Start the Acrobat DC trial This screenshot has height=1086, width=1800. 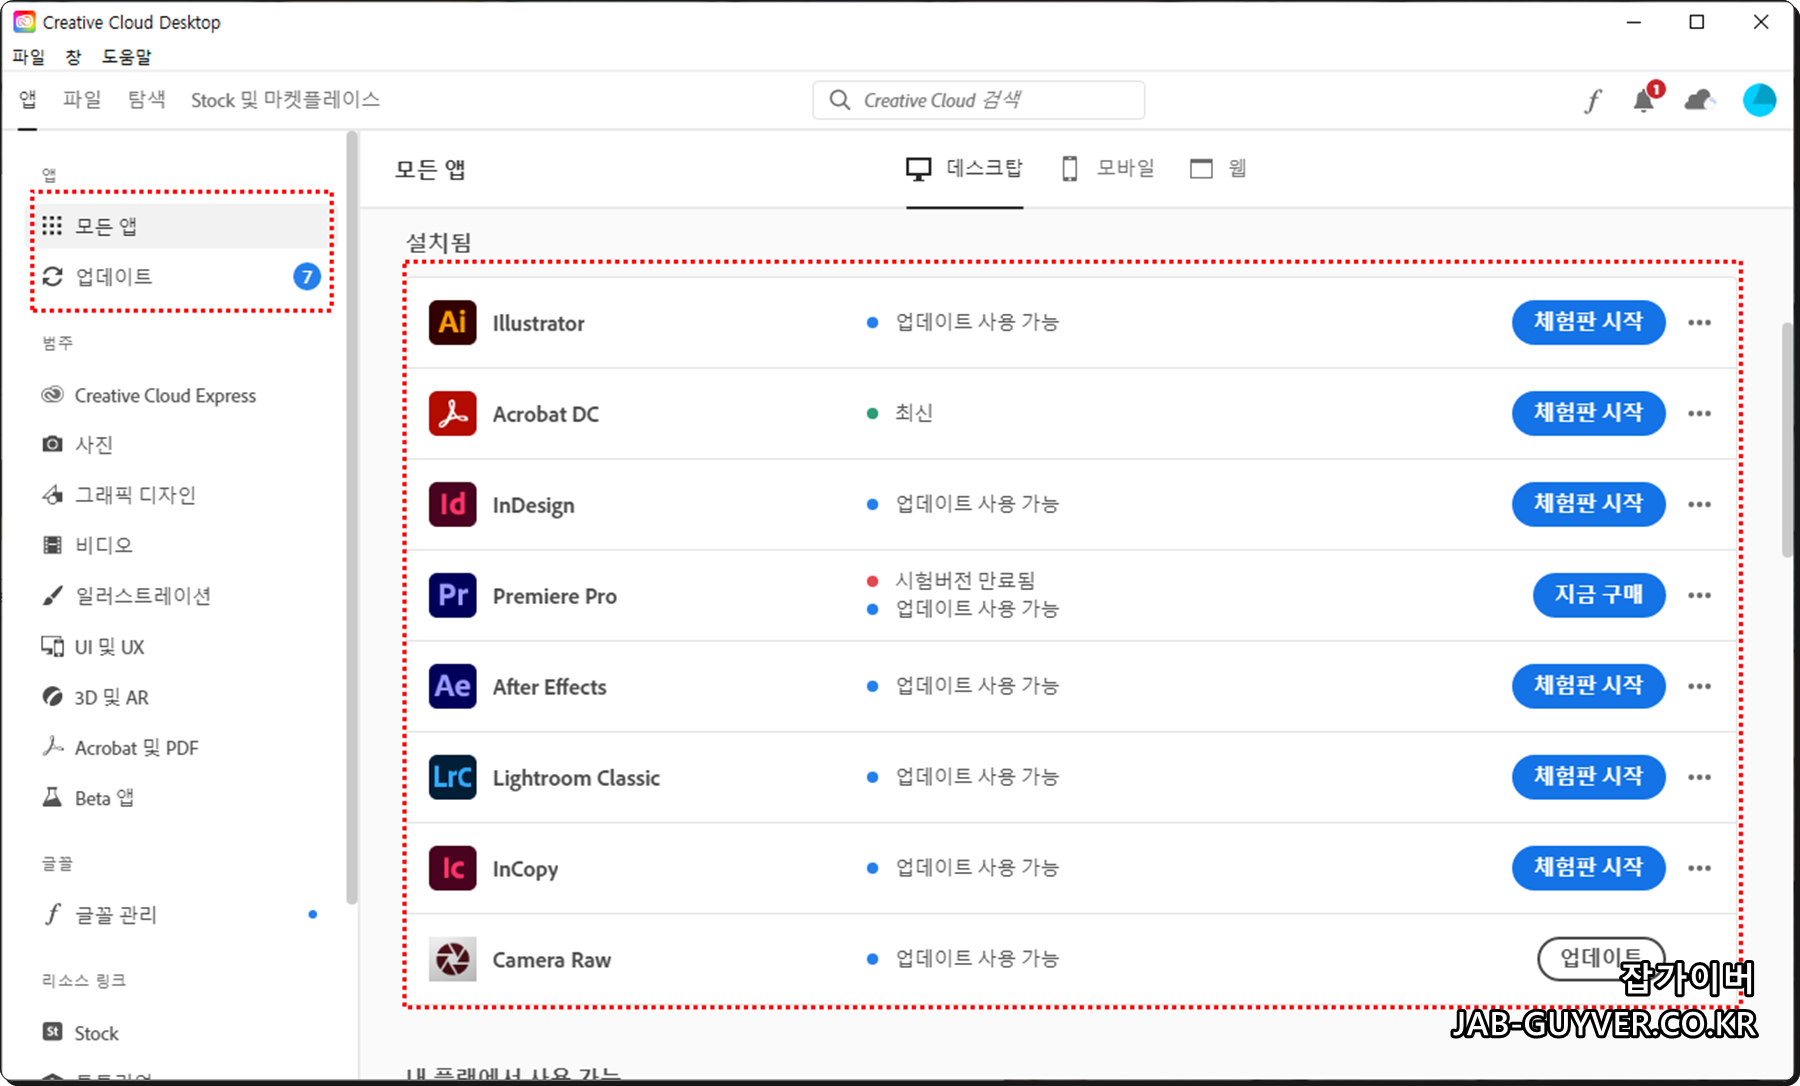coord(1588,413)
